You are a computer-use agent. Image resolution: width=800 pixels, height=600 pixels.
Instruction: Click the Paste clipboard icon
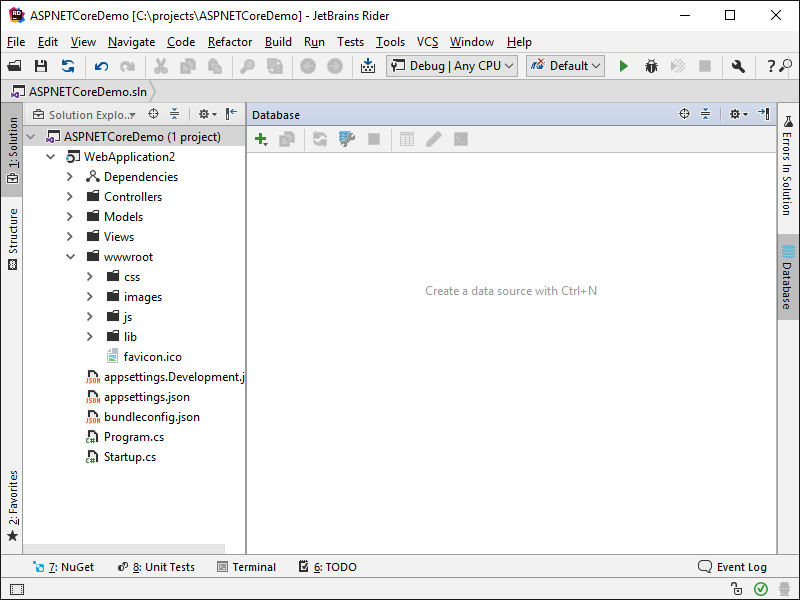click(215, 66)
